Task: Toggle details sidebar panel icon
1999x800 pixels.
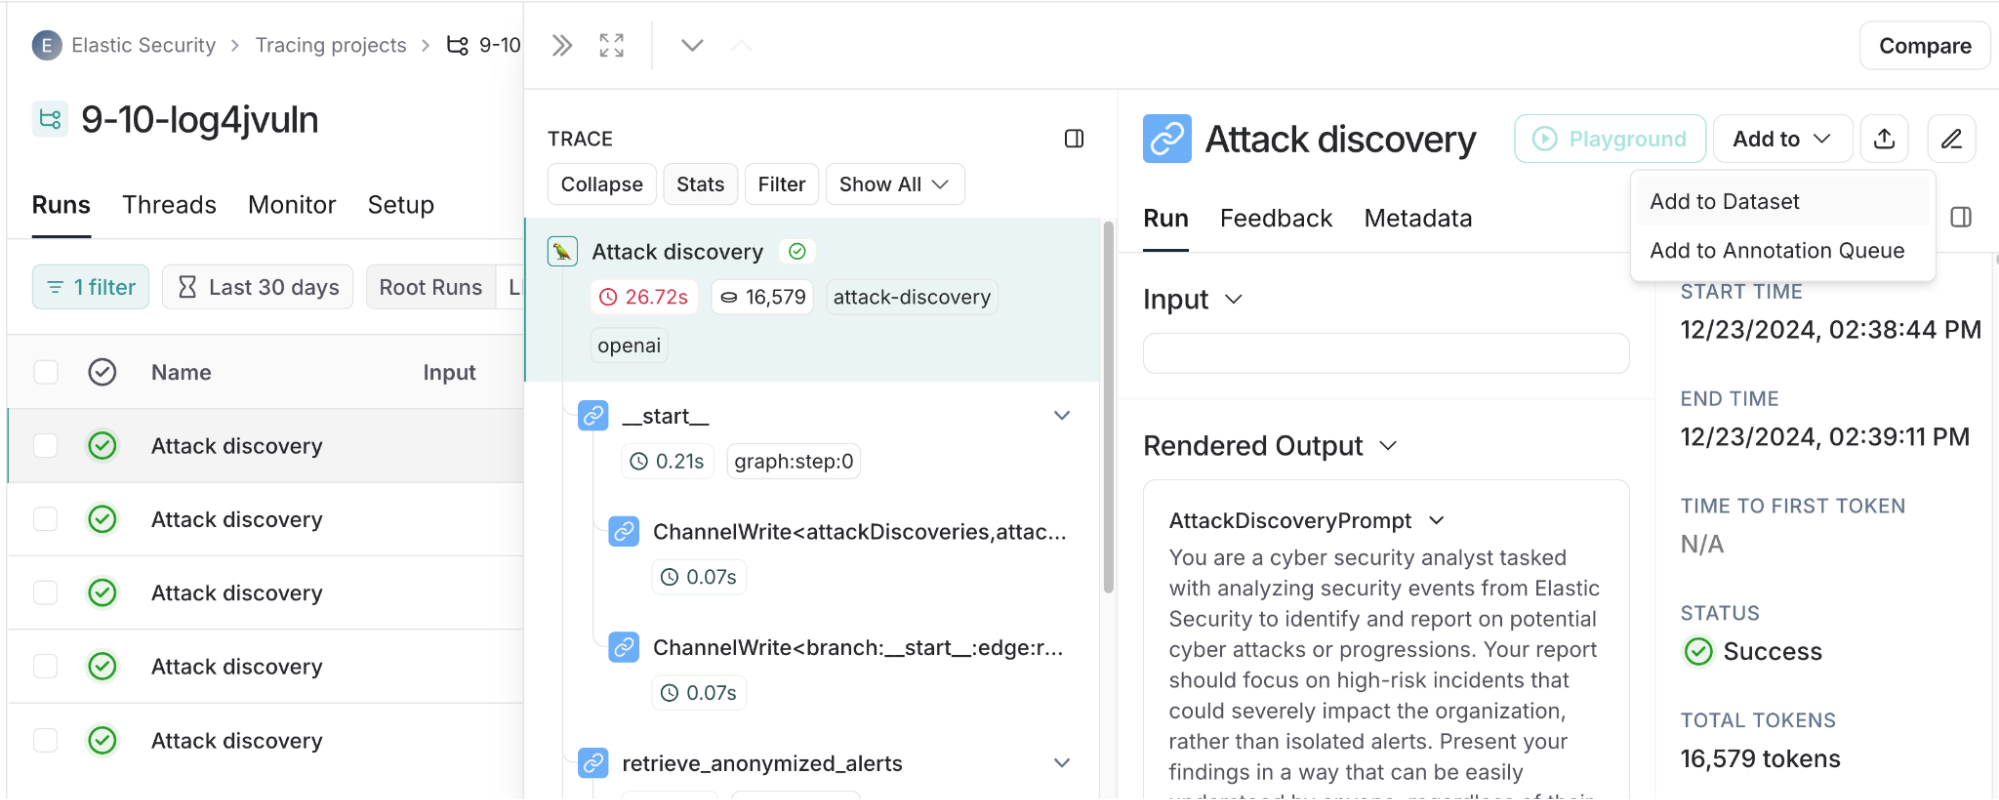Action: point(1961,217)
